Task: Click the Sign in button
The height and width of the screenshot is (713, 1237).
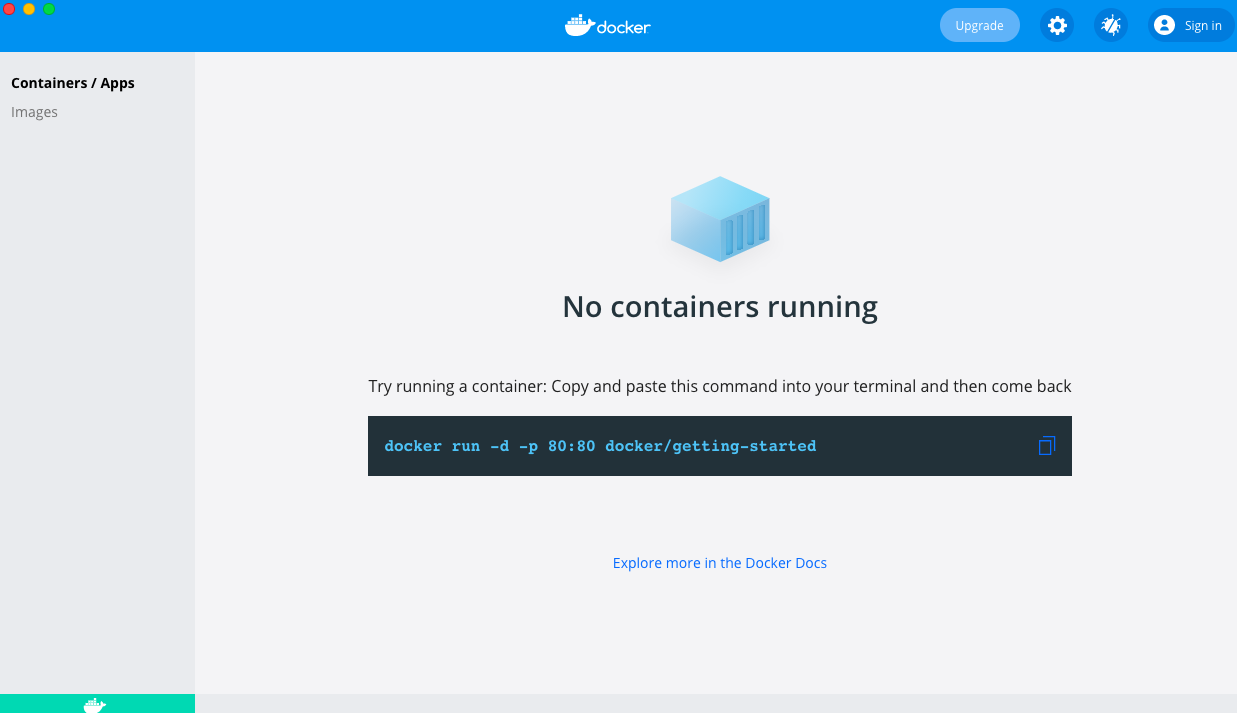Action: point(1190,26)
